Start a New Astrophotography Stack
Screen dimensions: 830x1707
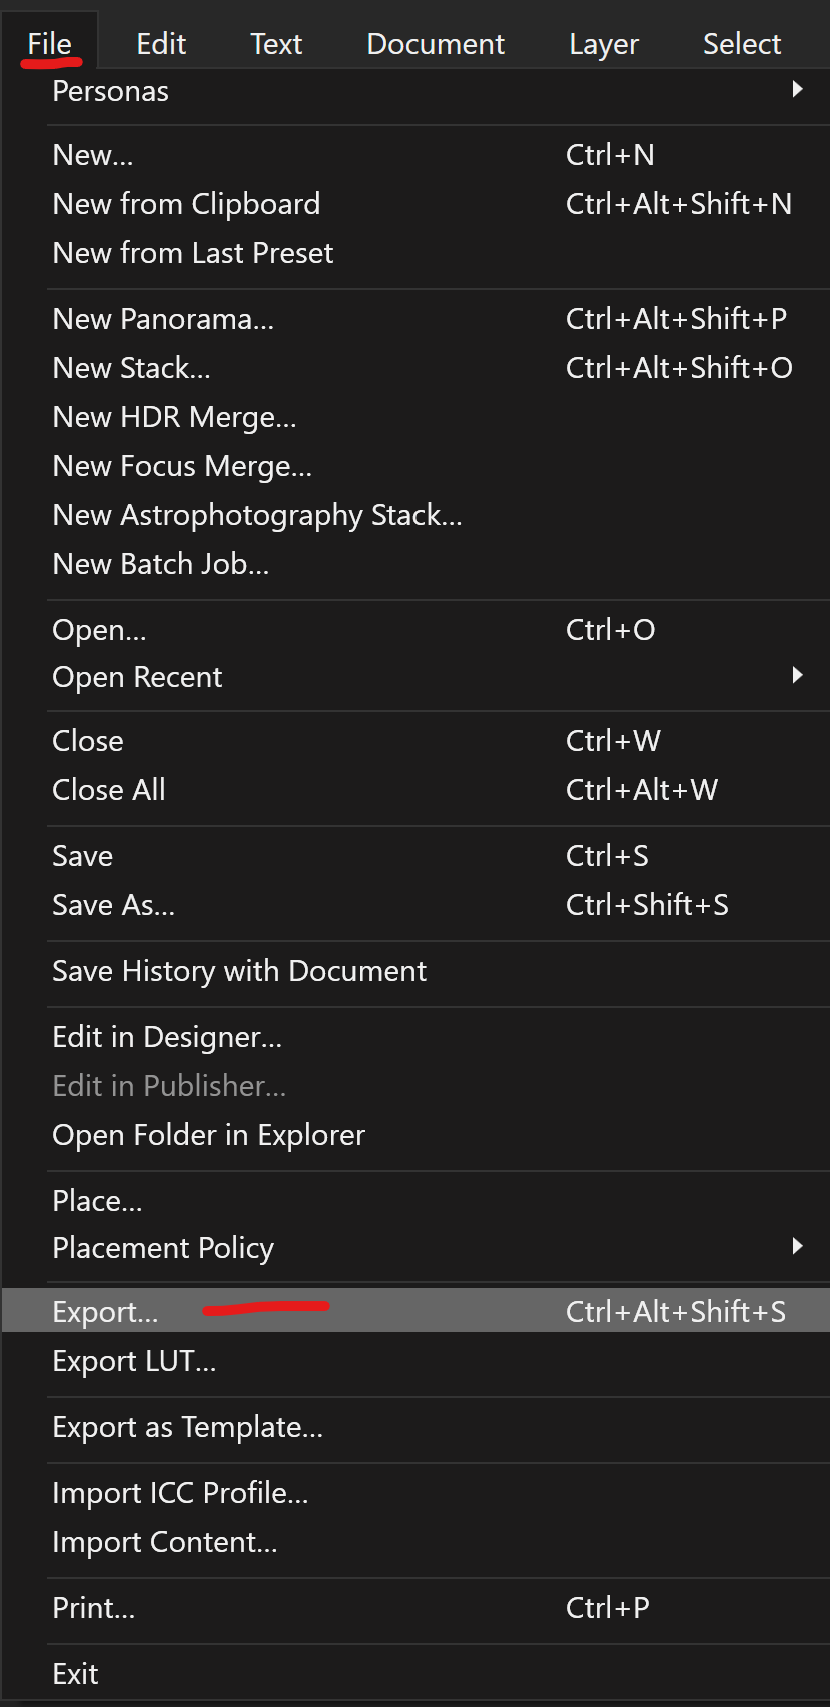(257, 514)
